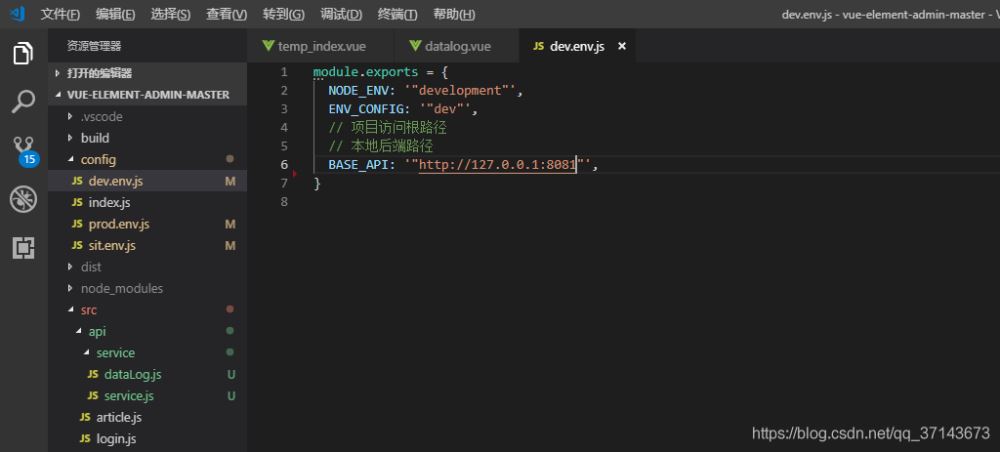Click the http://127.0.0.1:8081 URL in code

point(497,165)
